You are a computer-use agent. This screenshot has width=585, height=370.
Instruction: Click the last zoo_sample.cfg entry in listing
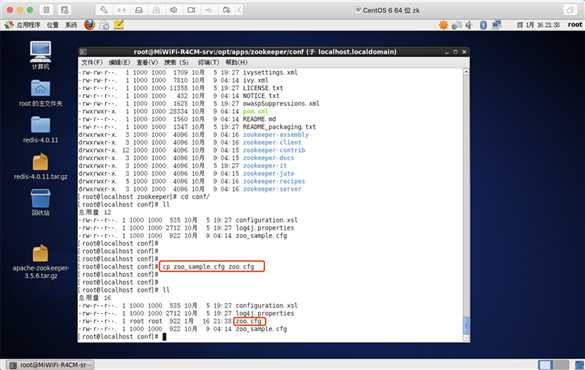[x=261, y=329]
